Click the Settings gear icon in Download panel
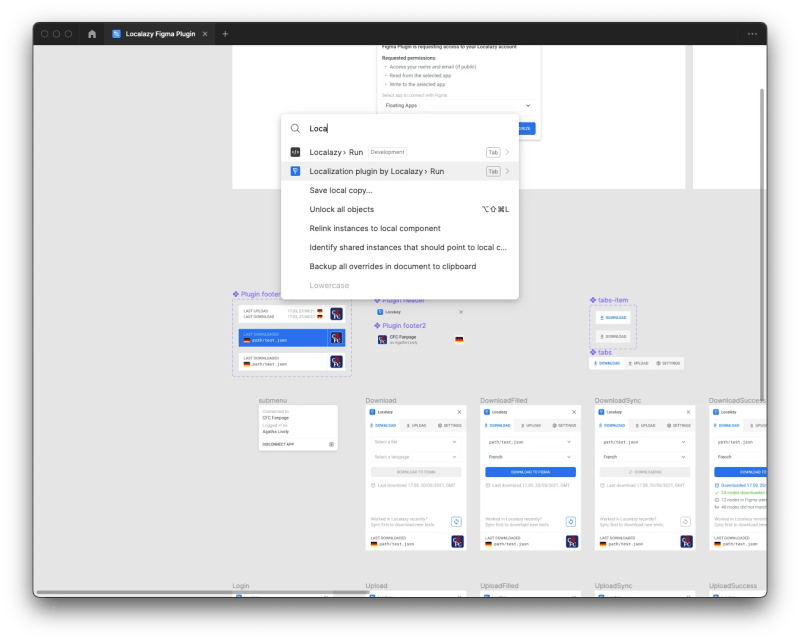 pyautogui.click(x=438, y=426)
